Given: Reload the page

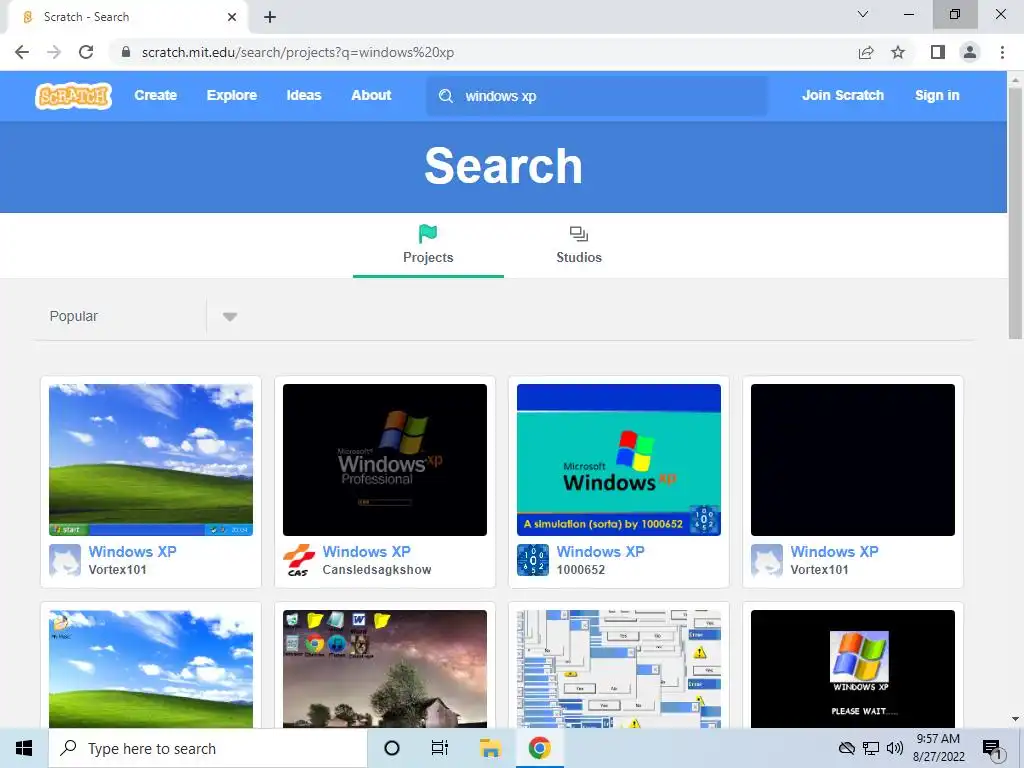Looking at the screenshot, I should pyautogui.click(x=86, y=52).
